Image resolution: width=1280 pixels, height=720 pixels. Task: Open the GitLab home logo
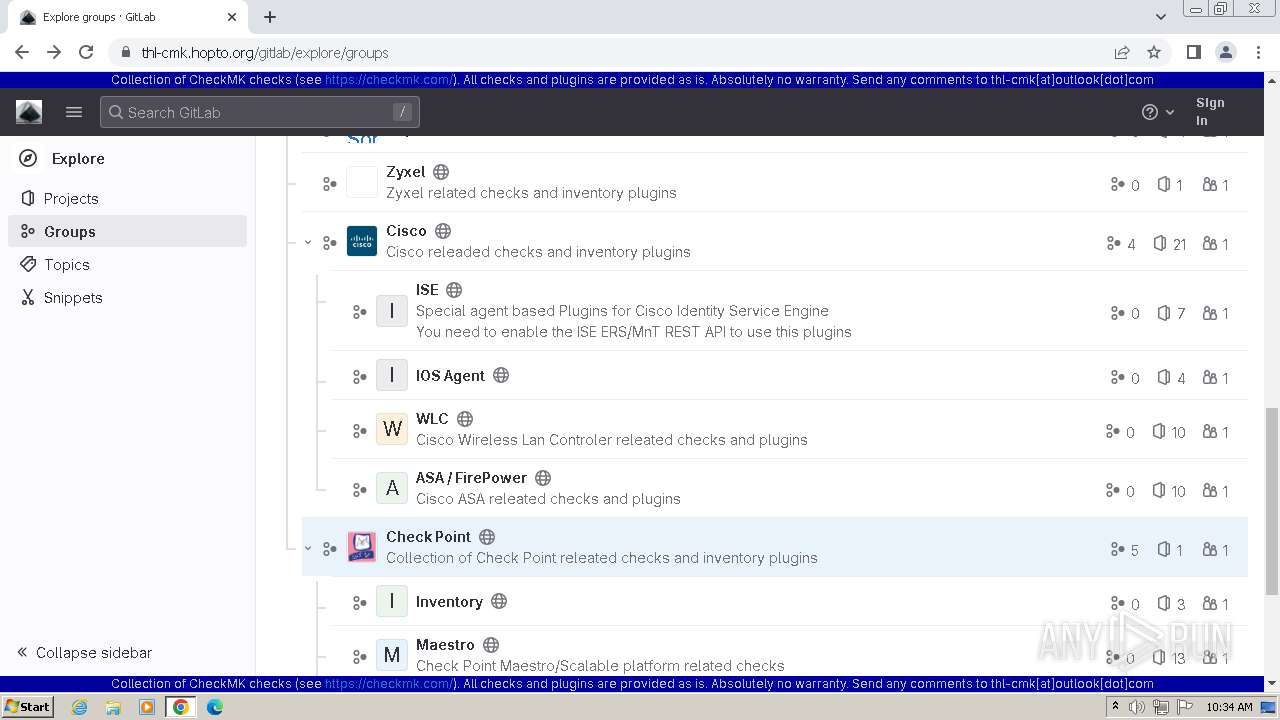pos(29,112)
